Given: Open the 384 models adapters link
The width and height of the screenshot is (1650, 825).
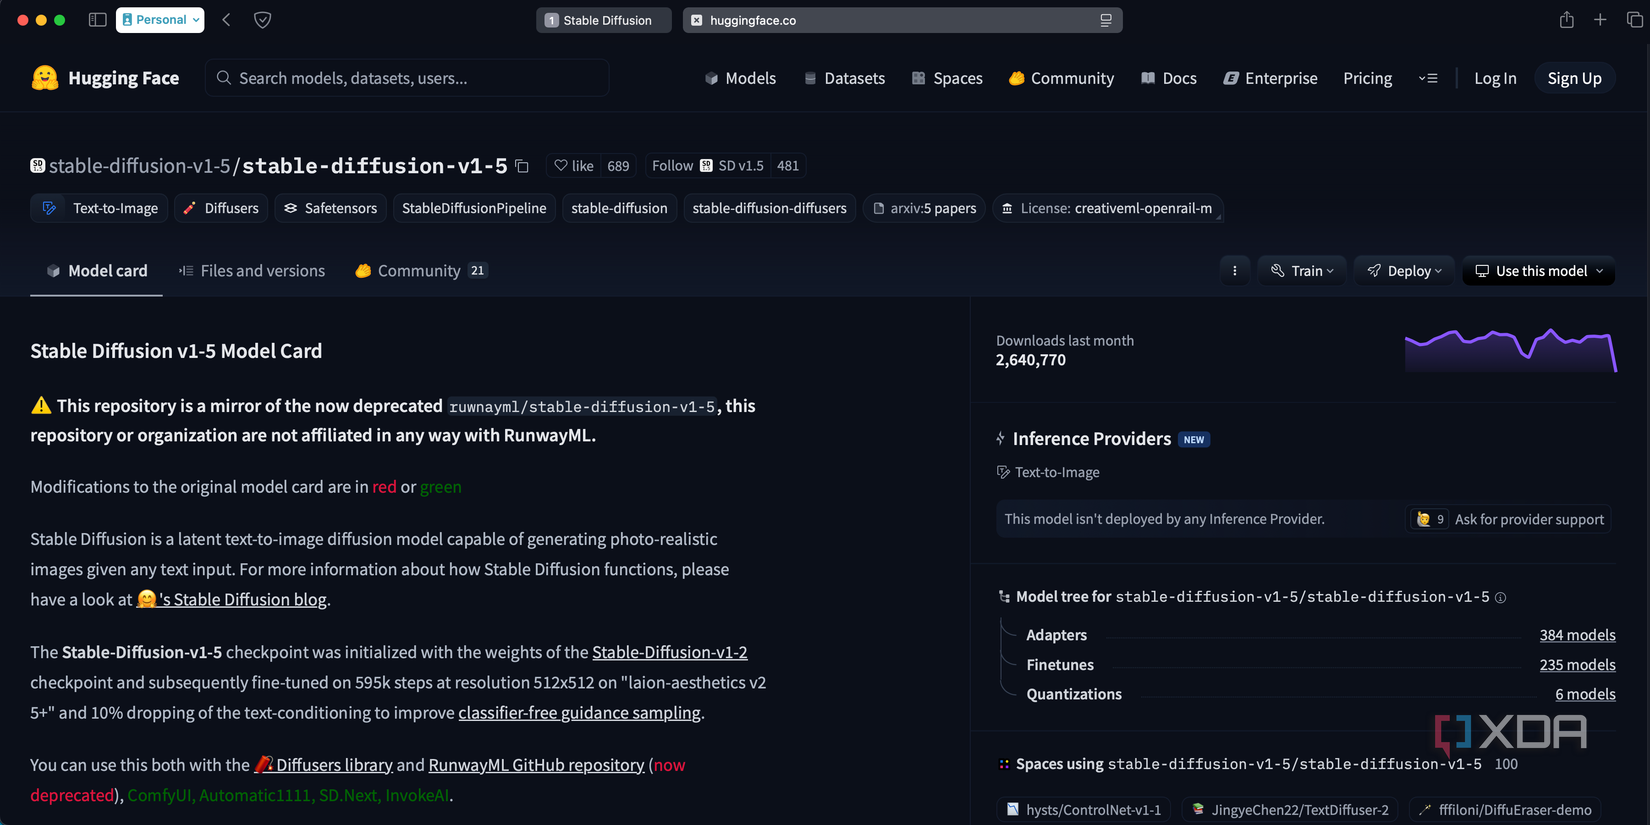Looking at the screenshot, I should tap(1577, 635).
